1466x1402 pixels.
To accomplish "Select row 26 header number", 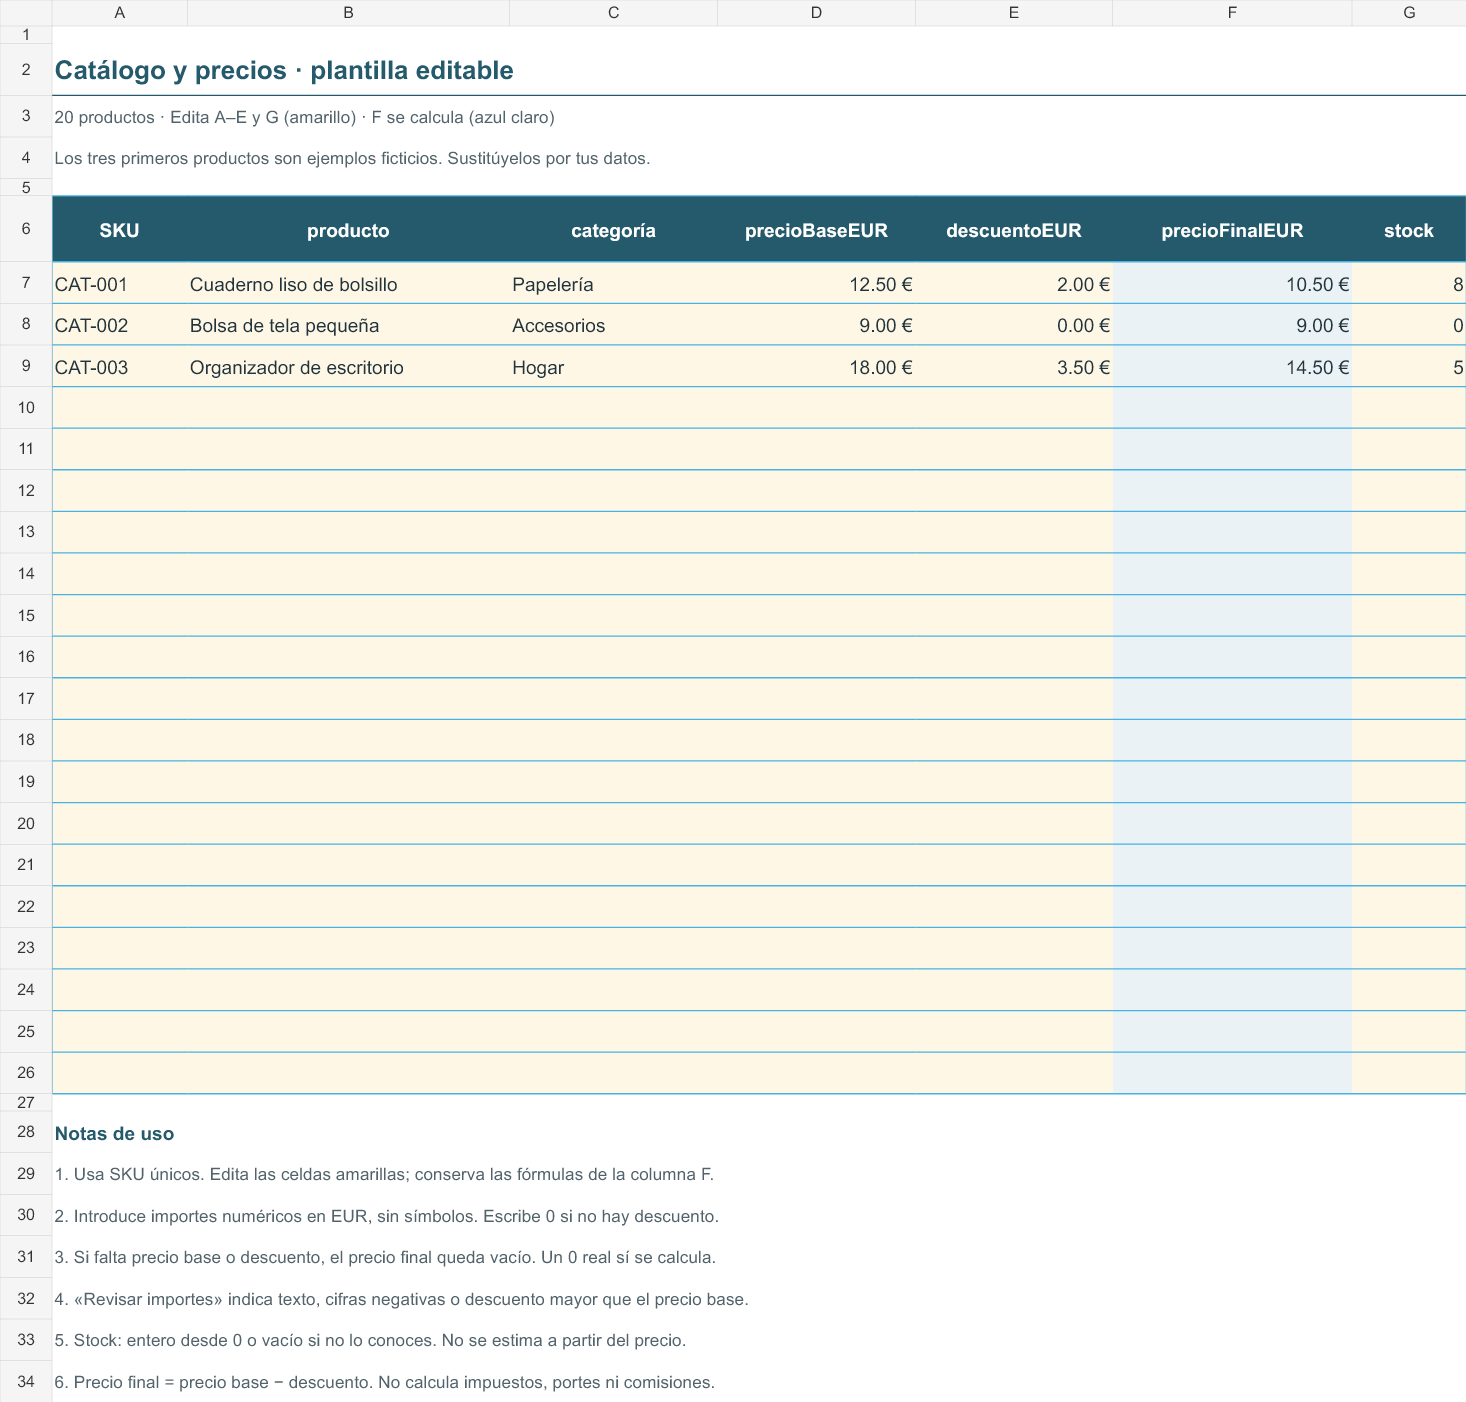I will 26,1072.
